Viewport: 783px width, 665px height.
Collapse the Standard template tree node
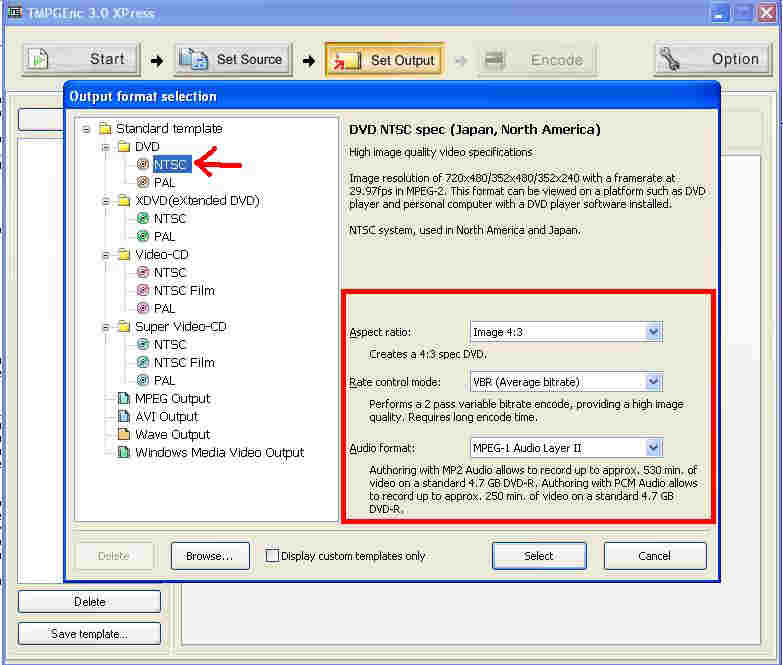86,129
